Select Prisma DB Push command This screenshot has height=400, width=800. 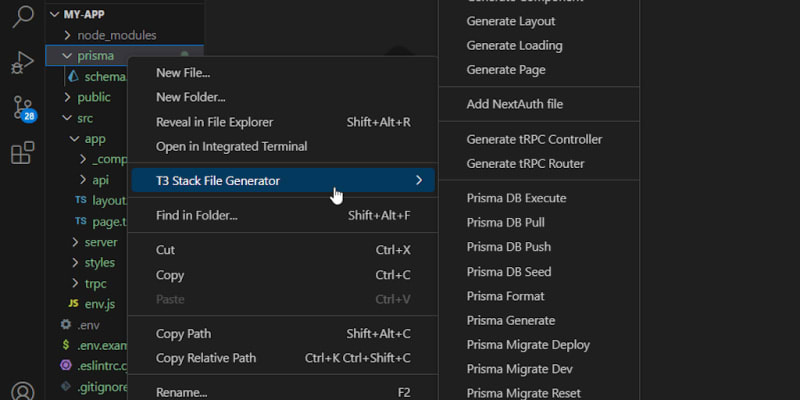point(508,247)
